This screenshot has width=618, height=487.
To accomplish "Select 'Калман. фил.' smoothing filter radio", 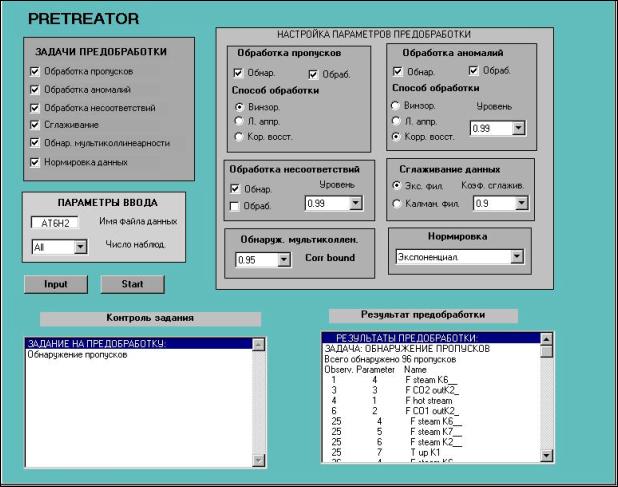I will coord(397,203).
